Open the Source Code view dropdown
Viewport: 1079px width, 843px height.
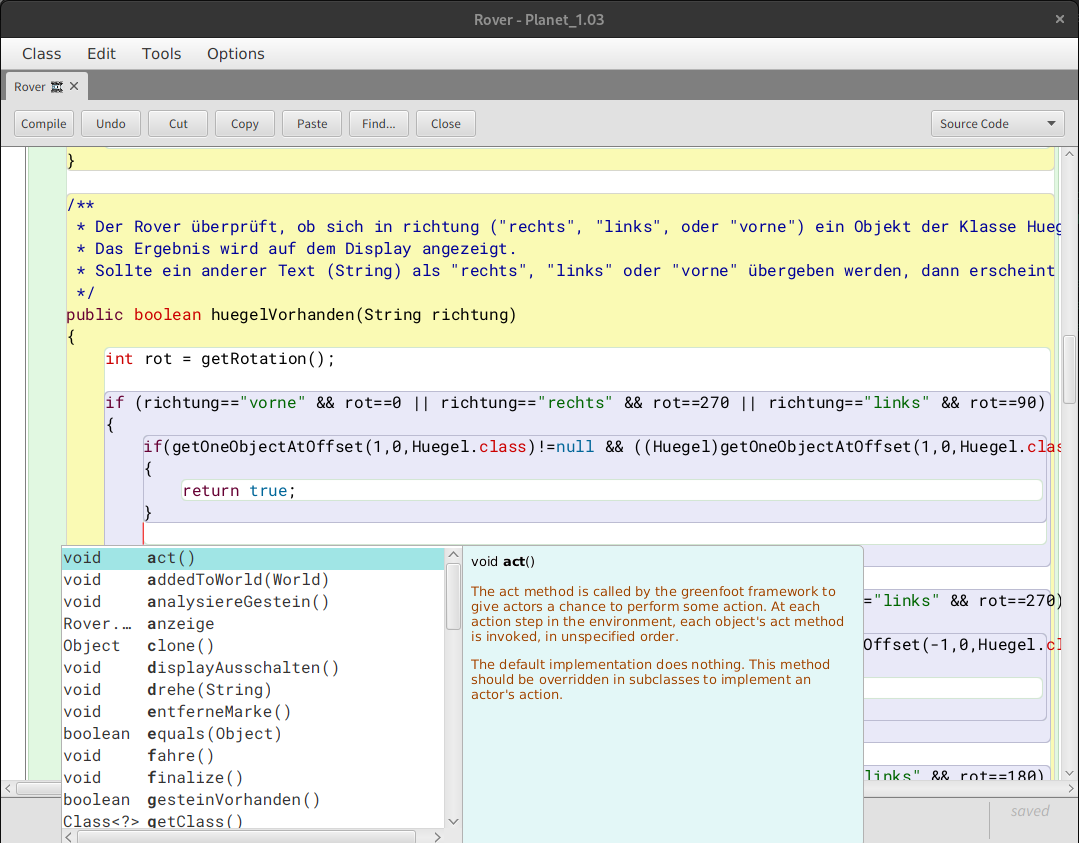997,124
